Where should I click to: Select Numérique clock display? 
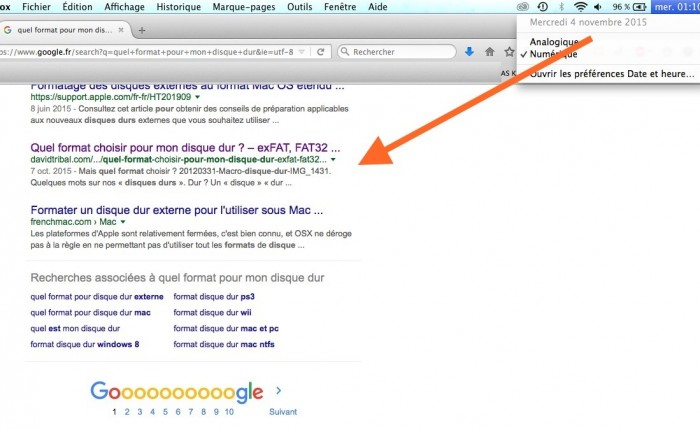click(x=554, y=54)
